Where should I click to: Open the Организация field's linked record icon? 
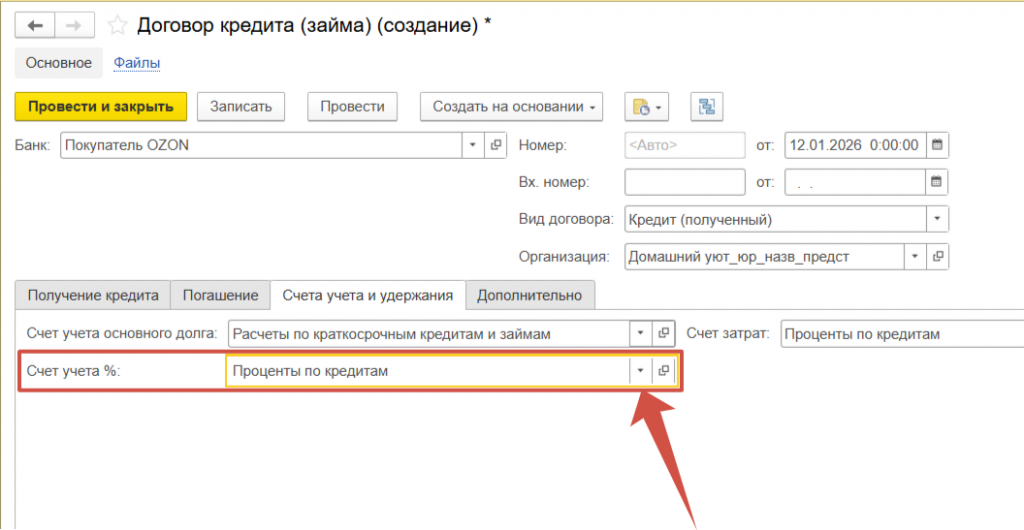pos(938,256)
